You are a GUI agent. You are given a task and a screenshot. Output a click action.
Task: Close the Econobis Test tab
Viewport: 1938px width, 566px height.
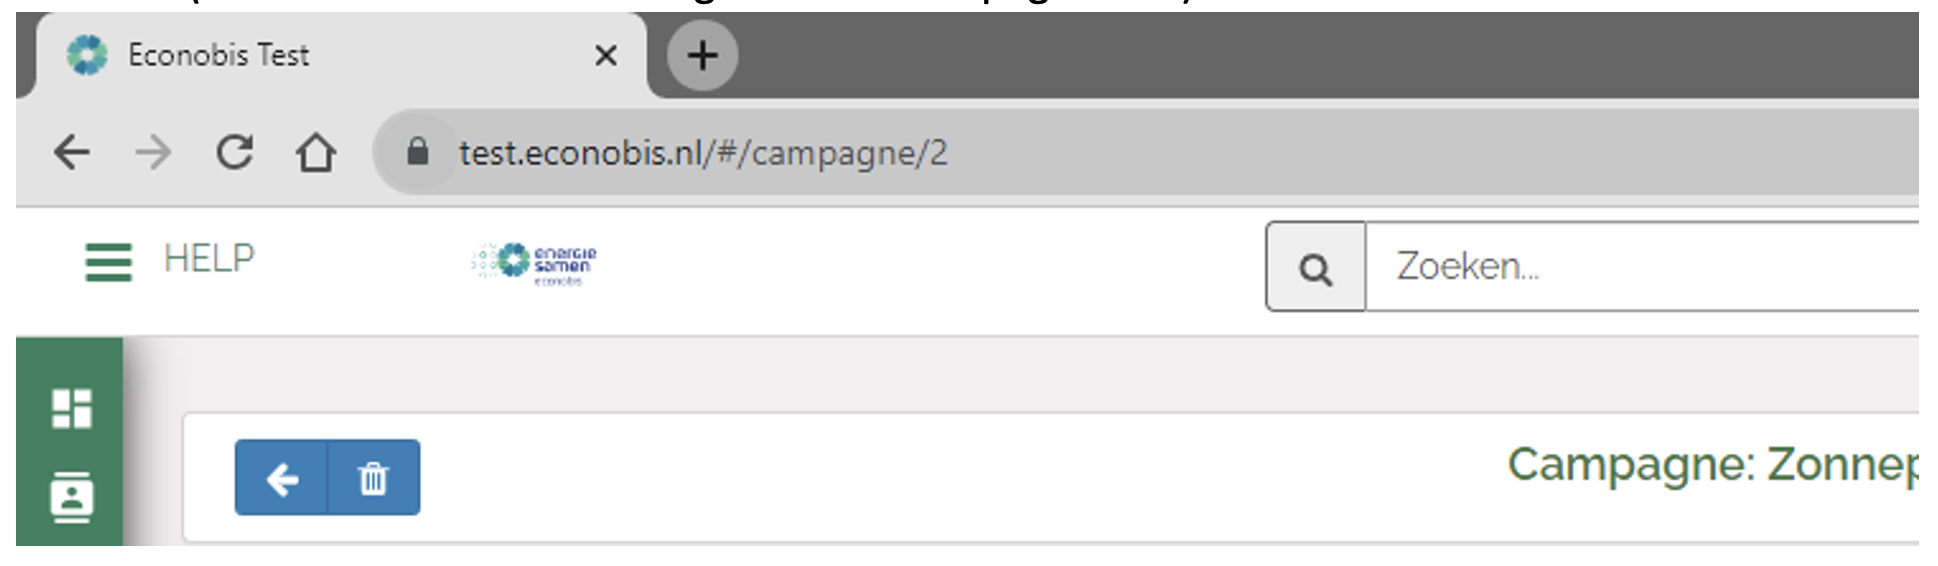605,56
